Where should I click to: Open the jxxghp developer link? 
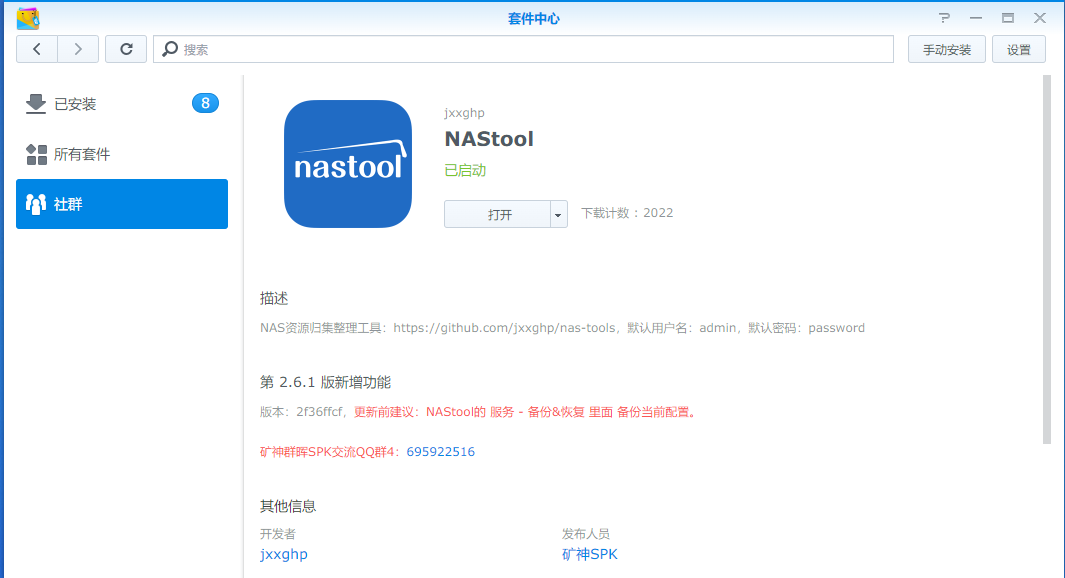(284, 554)
